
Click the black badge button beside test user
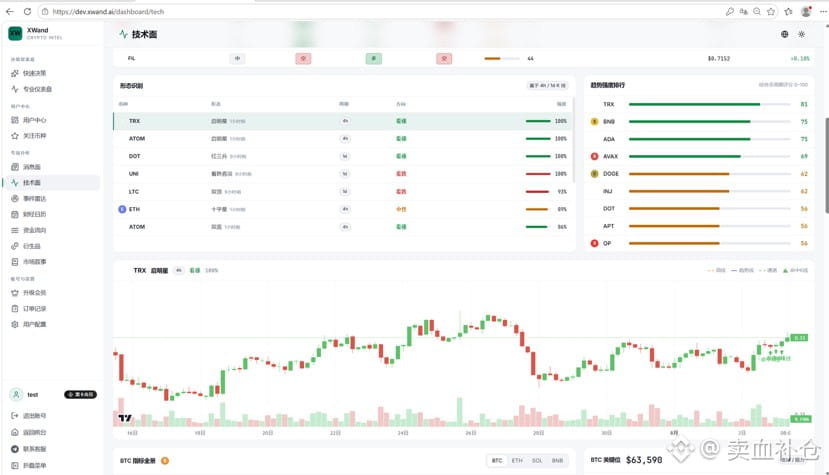click(80, 395)
